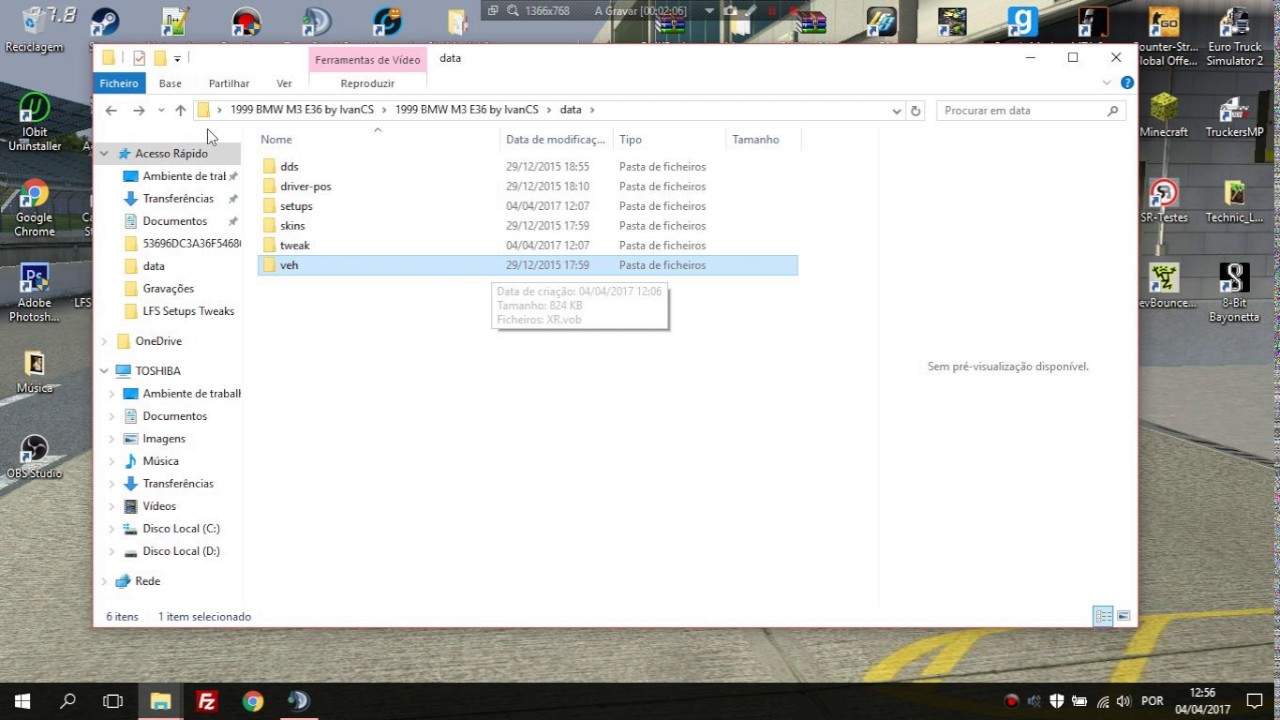Open recent locations dropdown arrow
The height and width of the screenshot is (720, 1280).
pyautogui.click(x=160, y=110)
